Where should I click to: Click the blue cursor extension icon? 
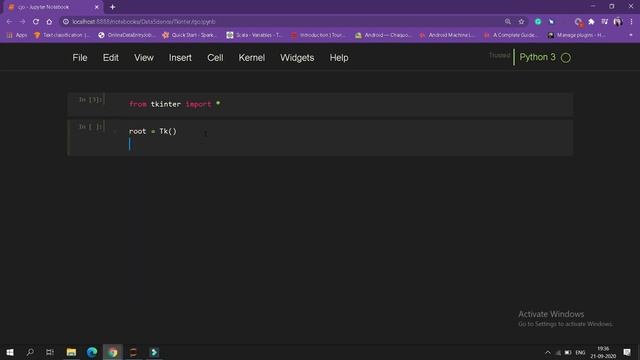click(551, 22)
